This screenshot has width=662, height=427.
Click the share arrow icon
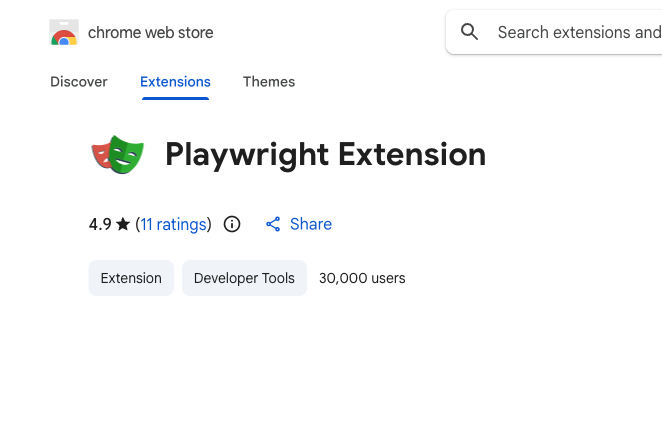click(273, 224)
